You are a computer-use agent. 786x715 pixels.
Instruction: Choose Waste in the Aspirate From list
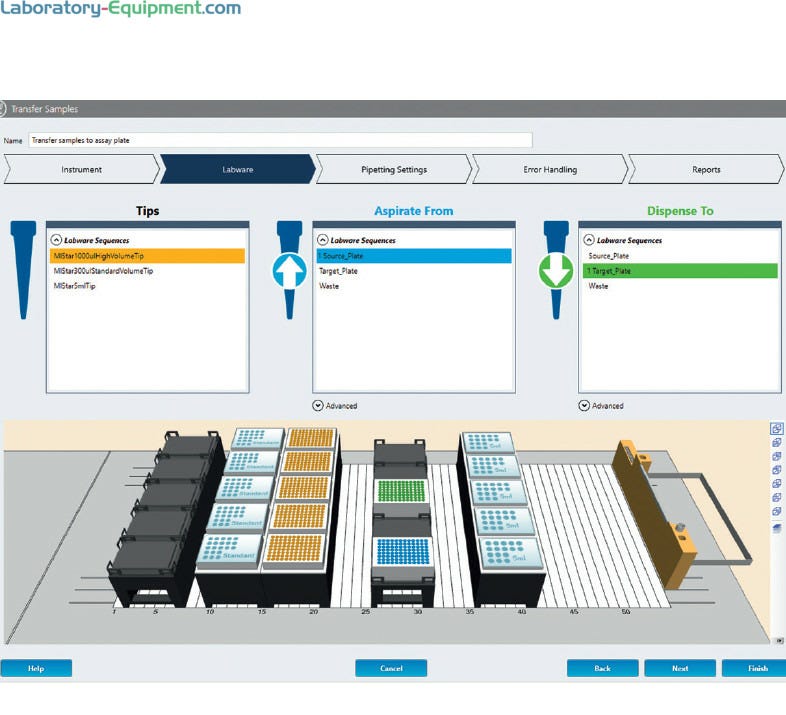(x=329, y=286)
